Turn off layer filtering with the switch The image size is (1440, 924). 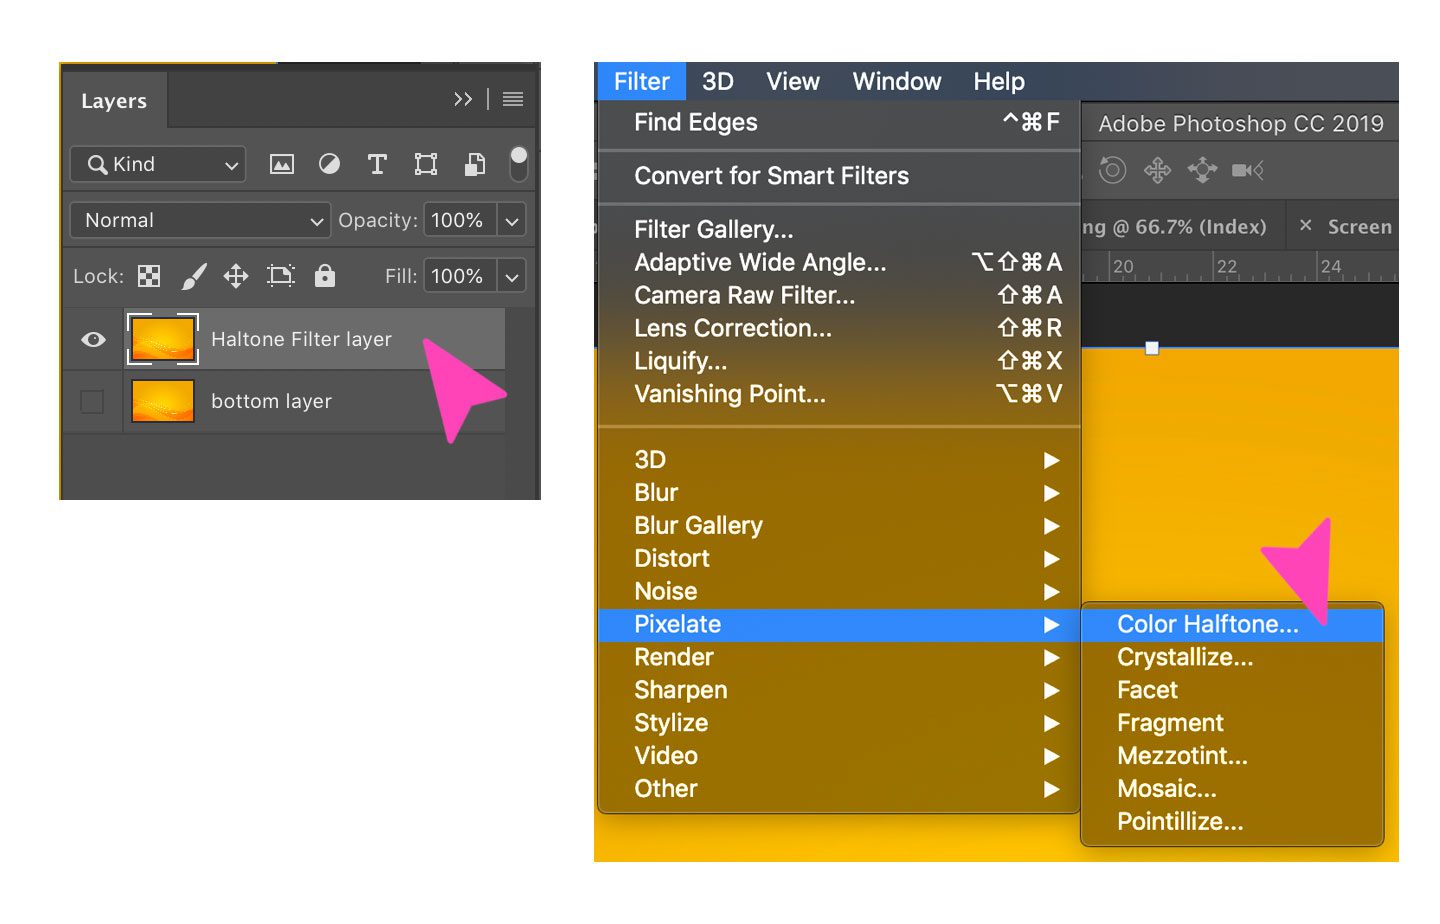[x=517, y=160]
